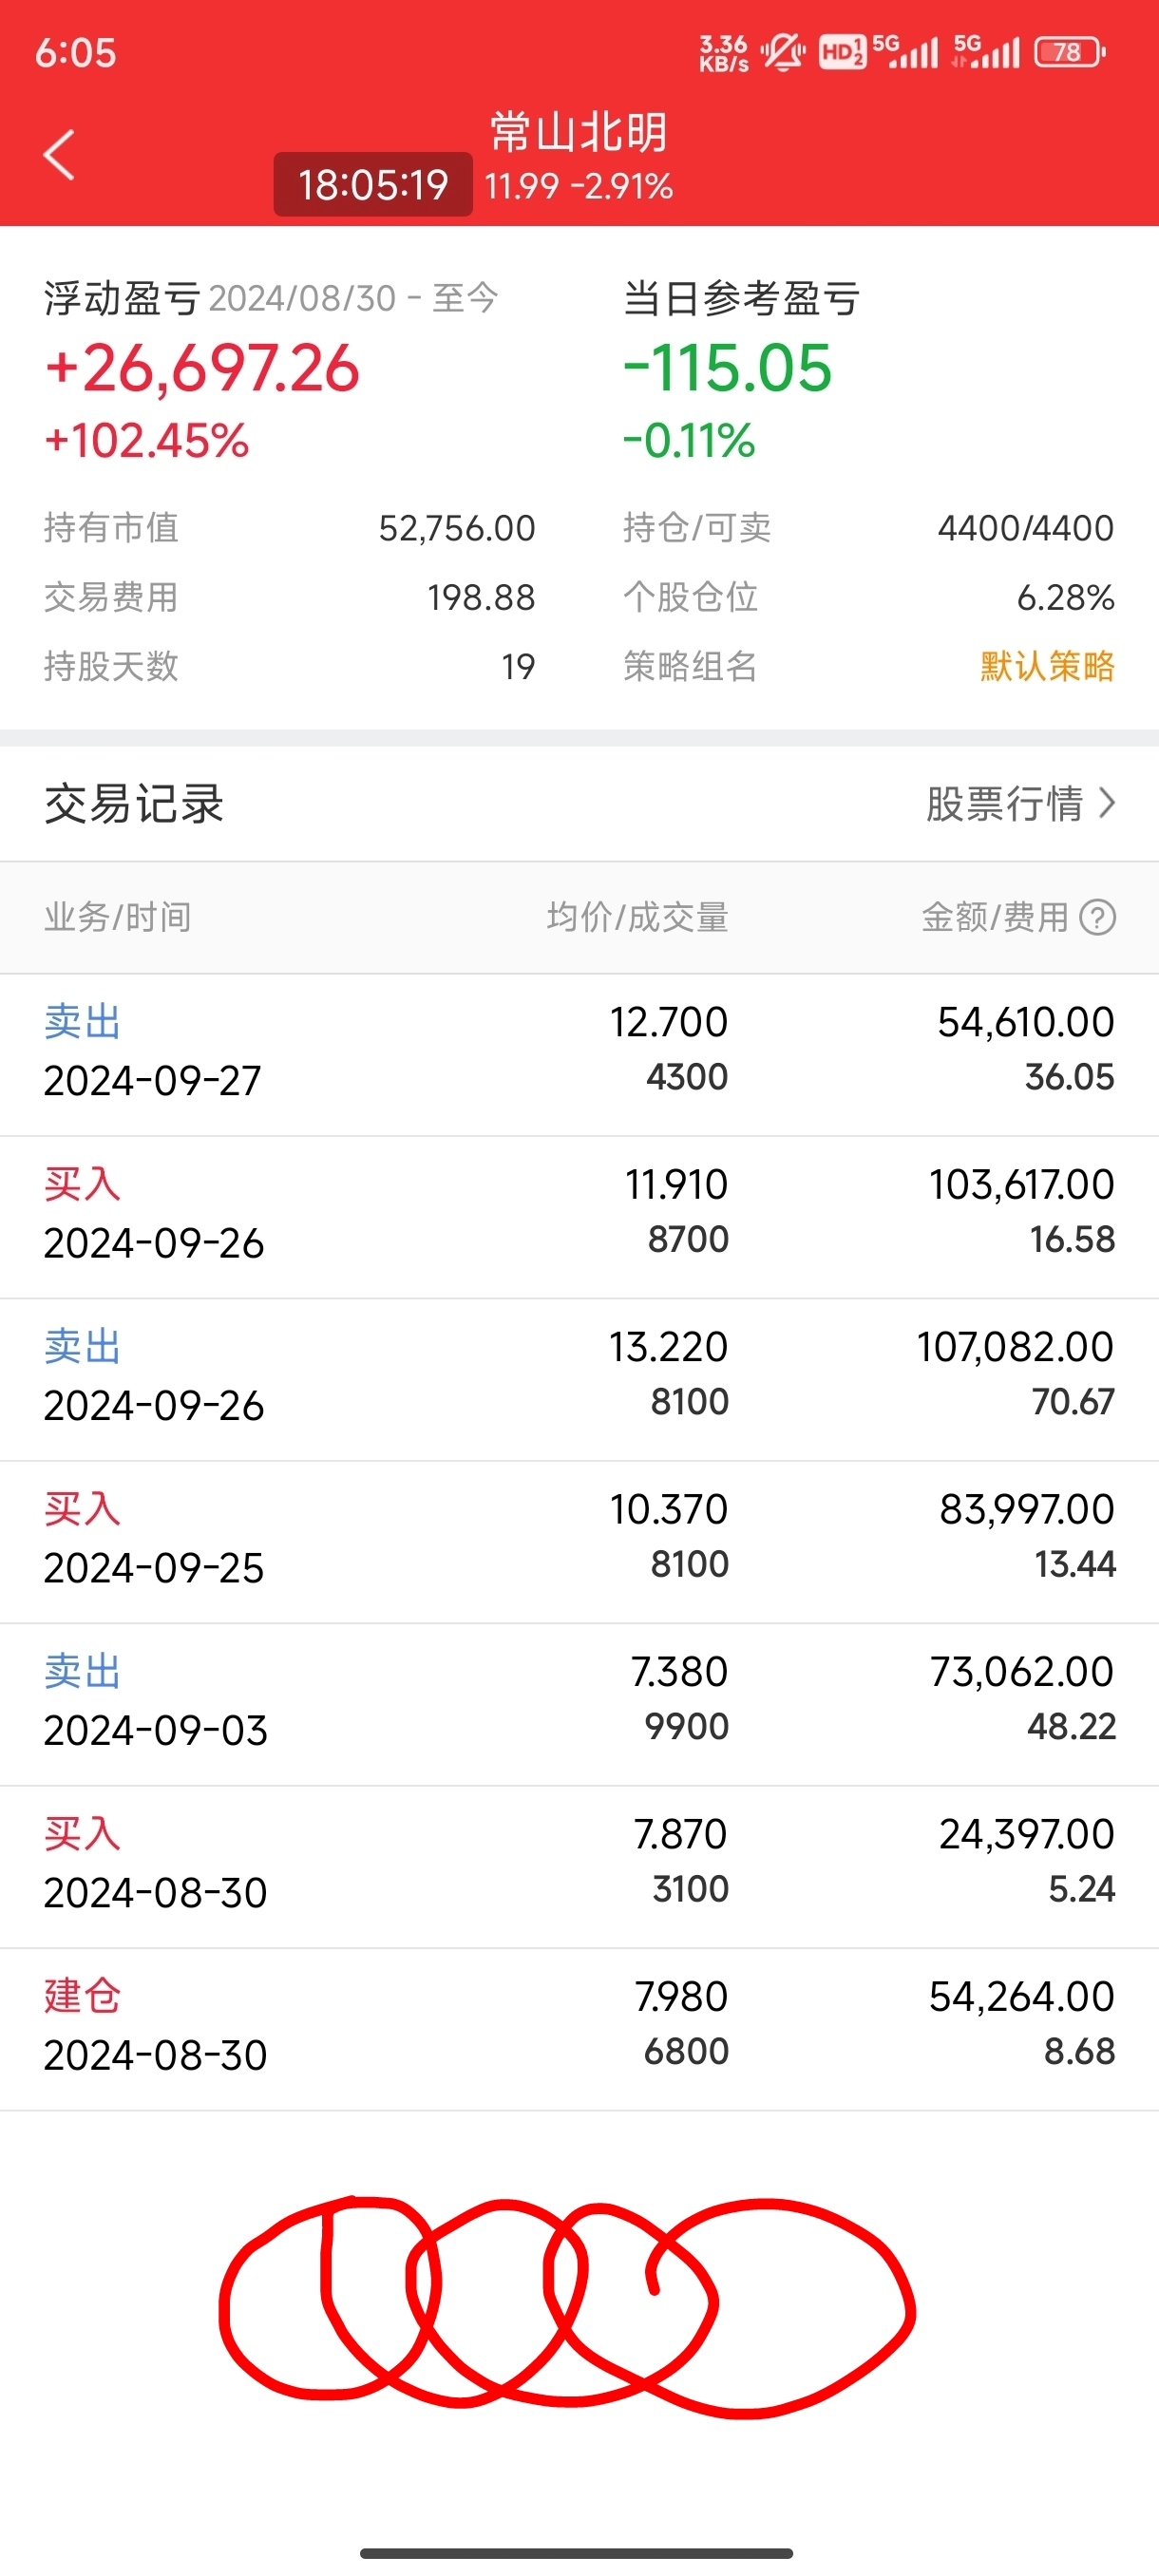The width and height of the screenshot is (1159, 2576).
Task: Open the 2024-09-25 买入 record
Action: click(x=579, y=1541)
